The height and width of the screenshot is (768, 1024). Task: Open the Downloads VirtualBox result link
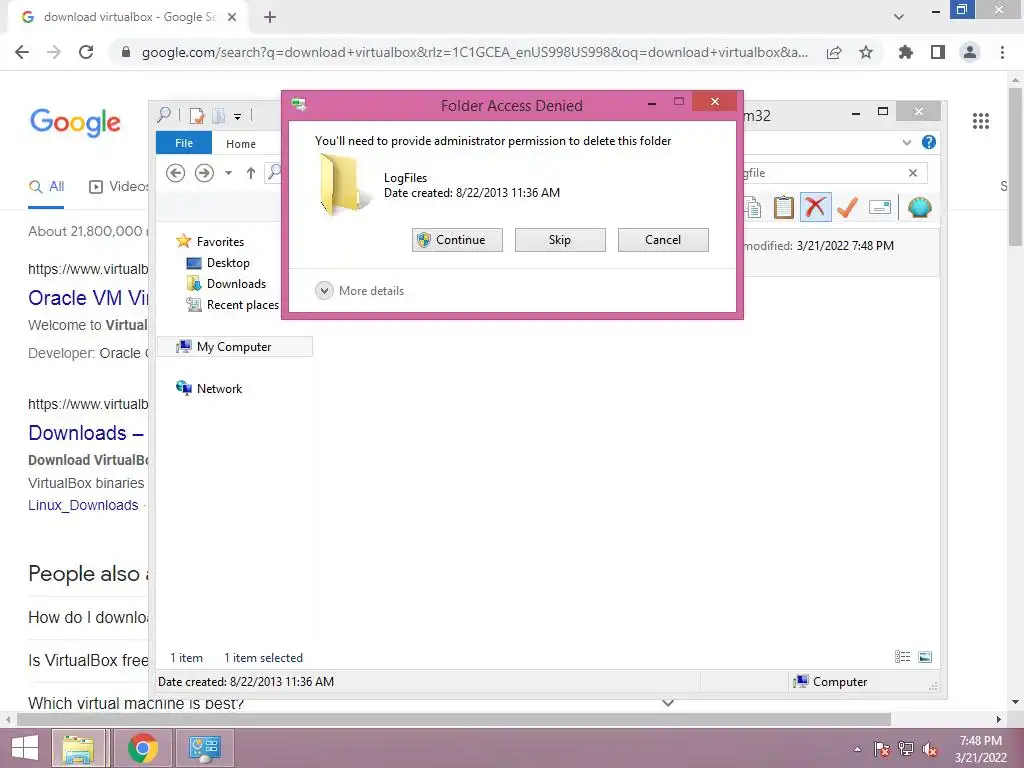coord(86,433)
